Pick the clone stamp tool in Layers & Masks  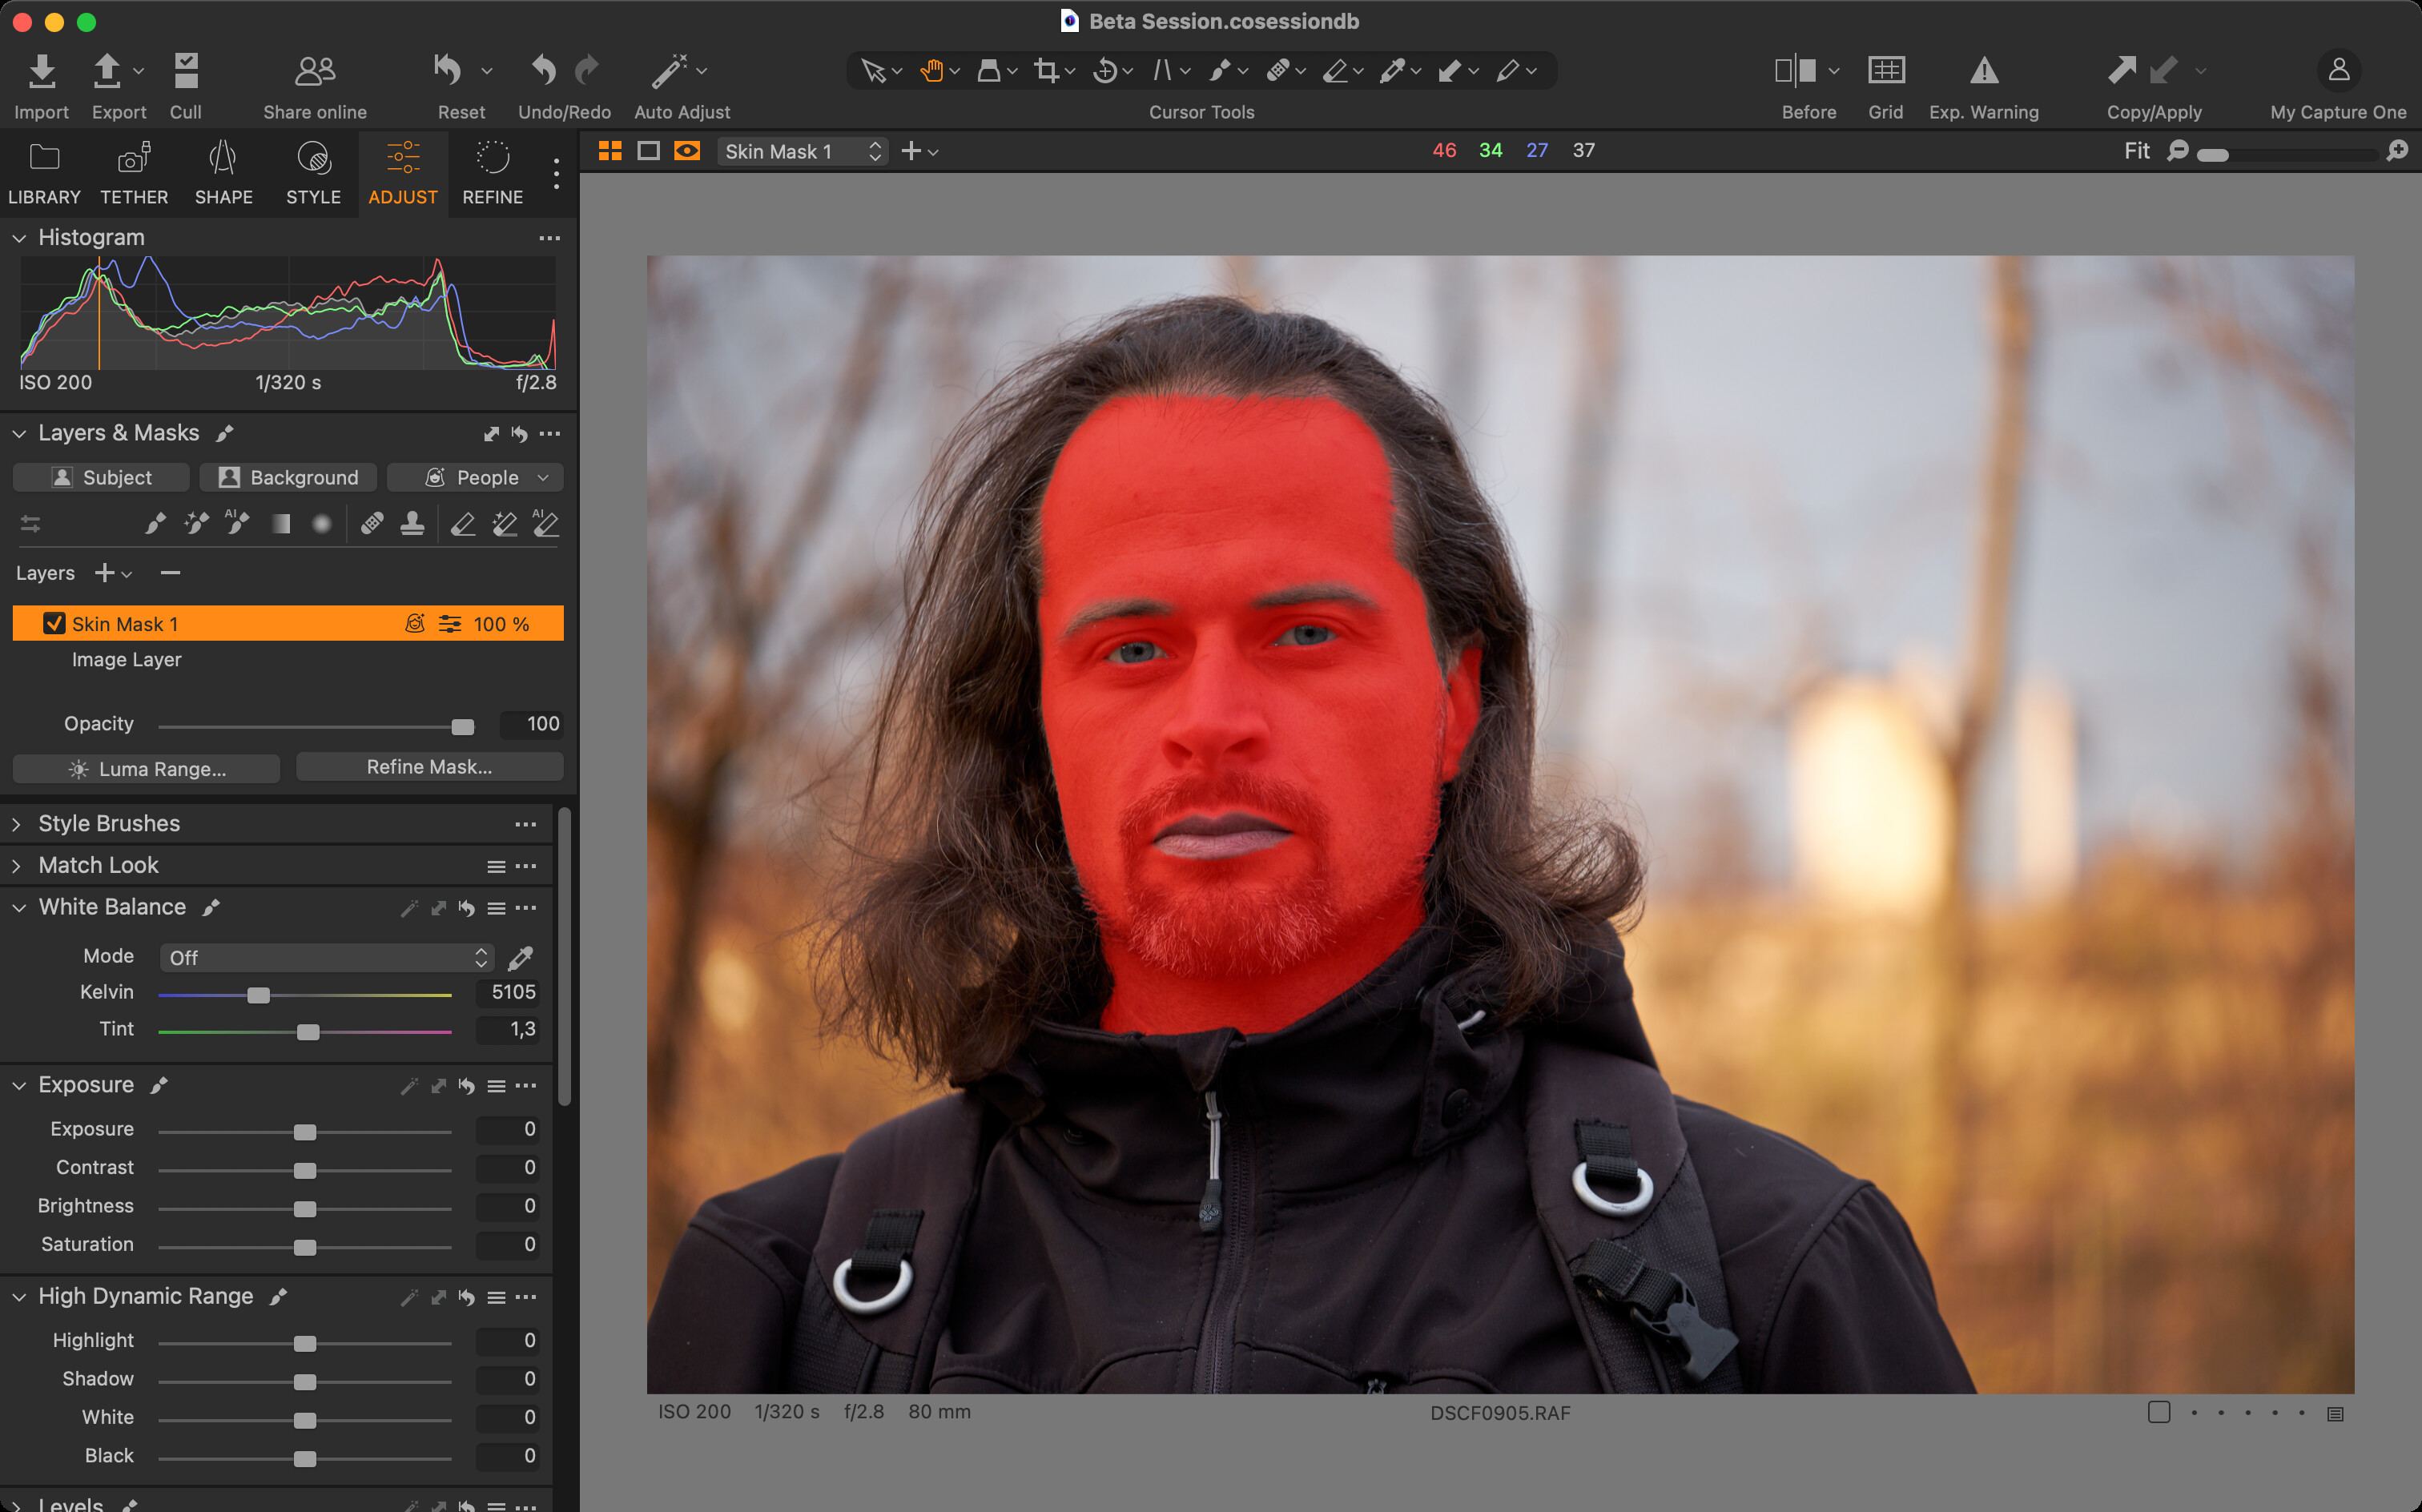point(412,523)
